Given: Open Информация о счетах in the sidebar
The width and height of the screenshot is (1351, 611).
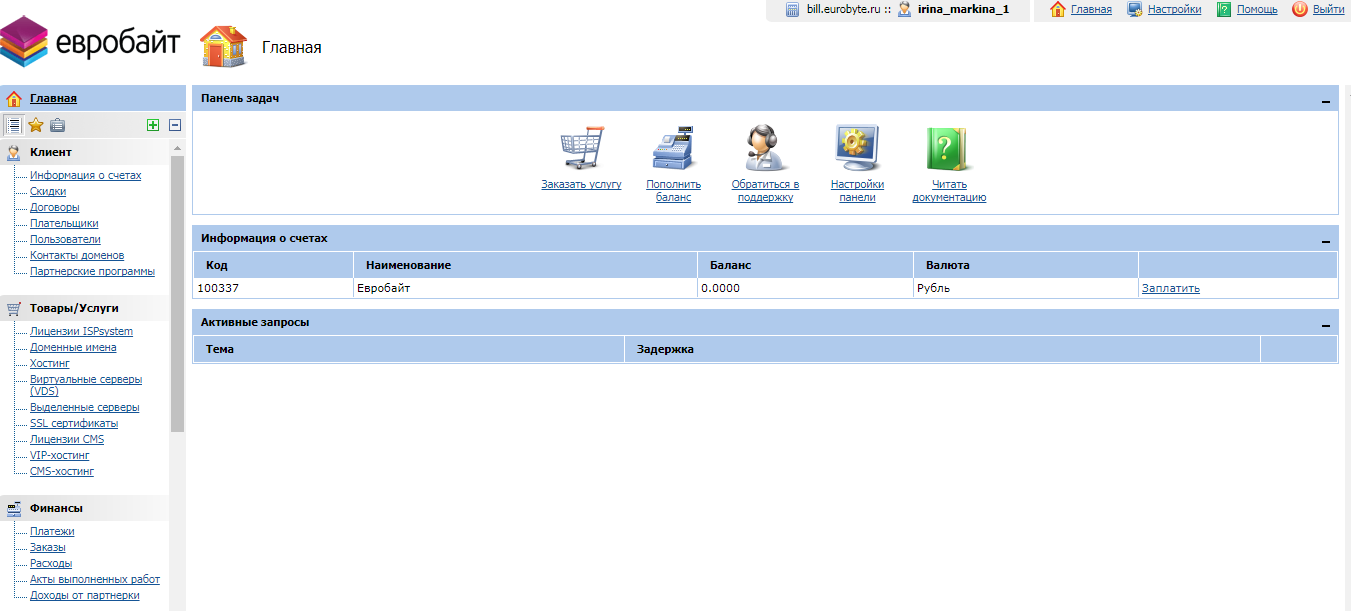Looking at the screenshot, I should [85, 175].
